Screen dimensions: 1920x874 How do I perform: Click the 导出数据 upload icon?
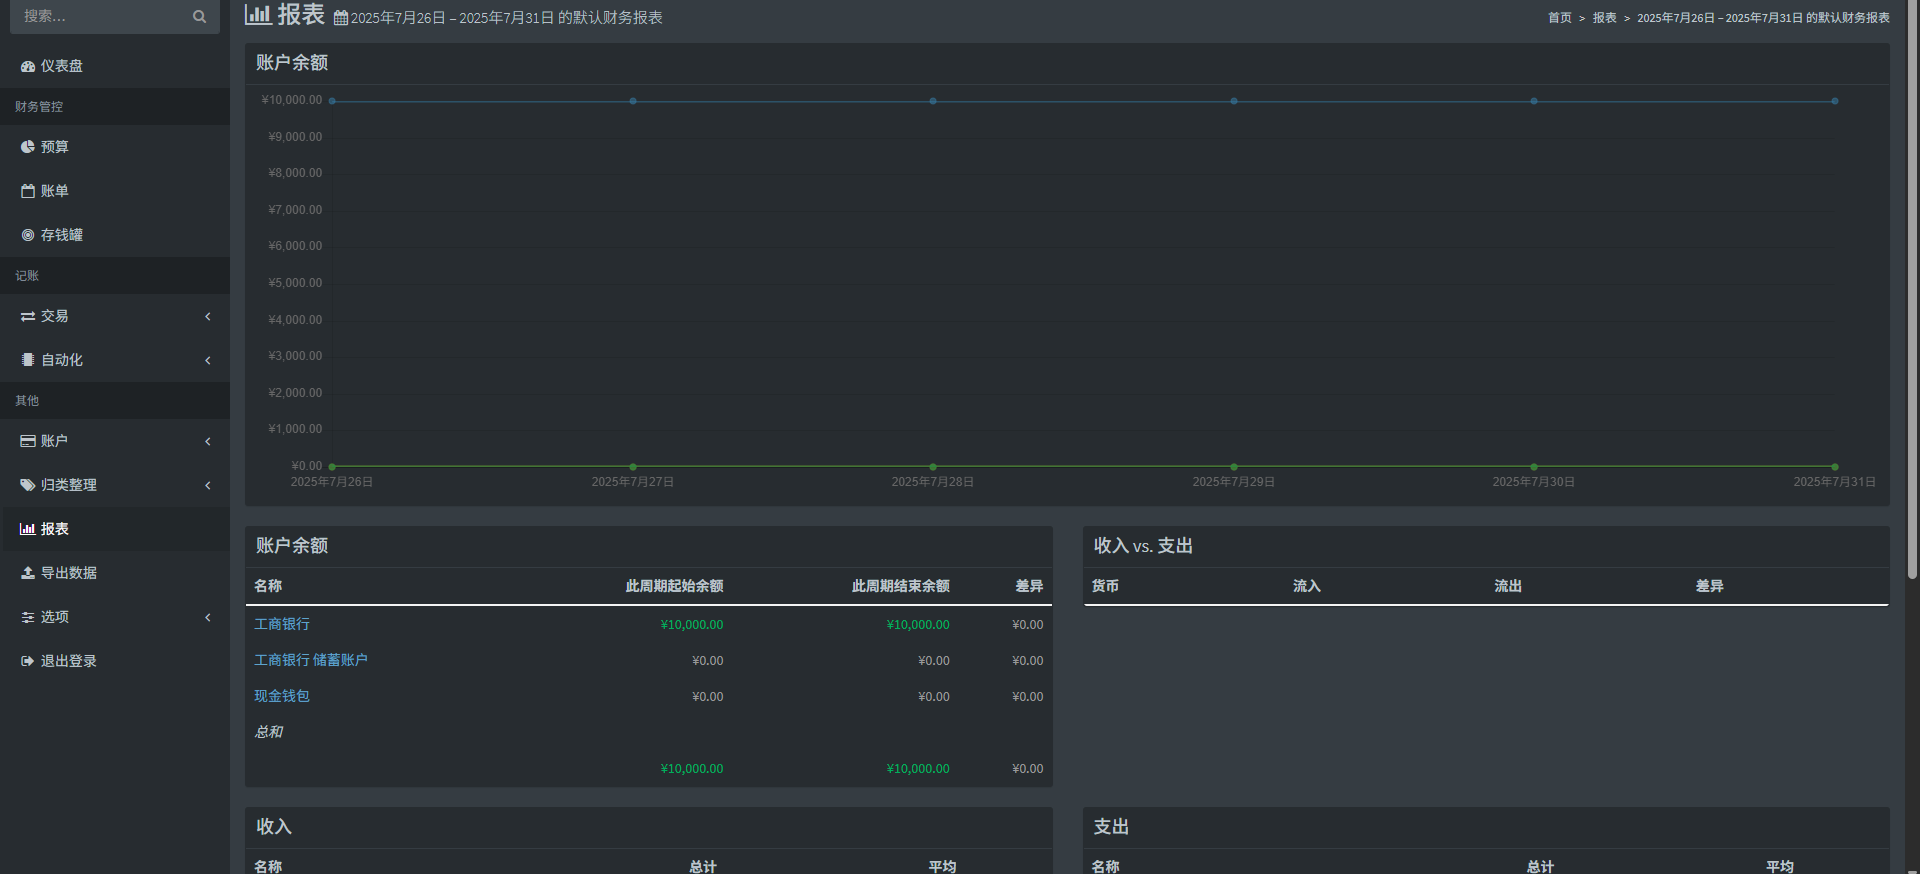[x=28, y=573]
